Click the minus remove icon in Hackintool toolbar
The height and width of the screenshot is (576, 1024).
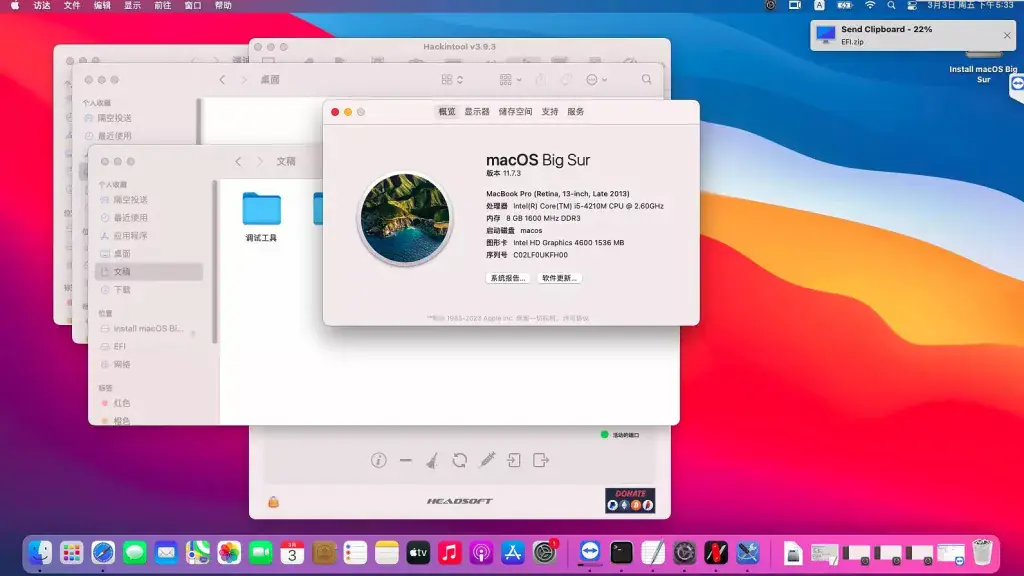point(406,460)
